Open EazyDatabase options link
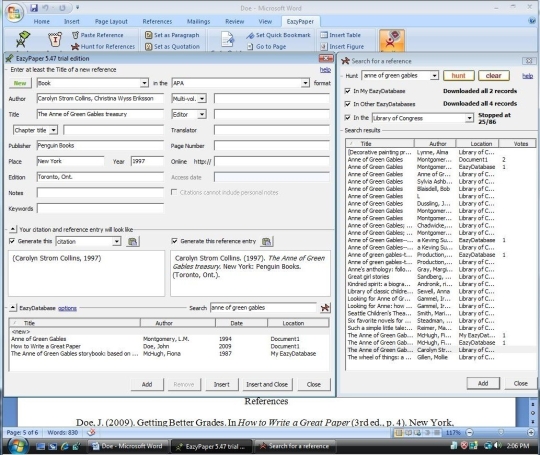The width and height of the screenshot is (540, 455). pyautogui.click(x=67, y=308)
